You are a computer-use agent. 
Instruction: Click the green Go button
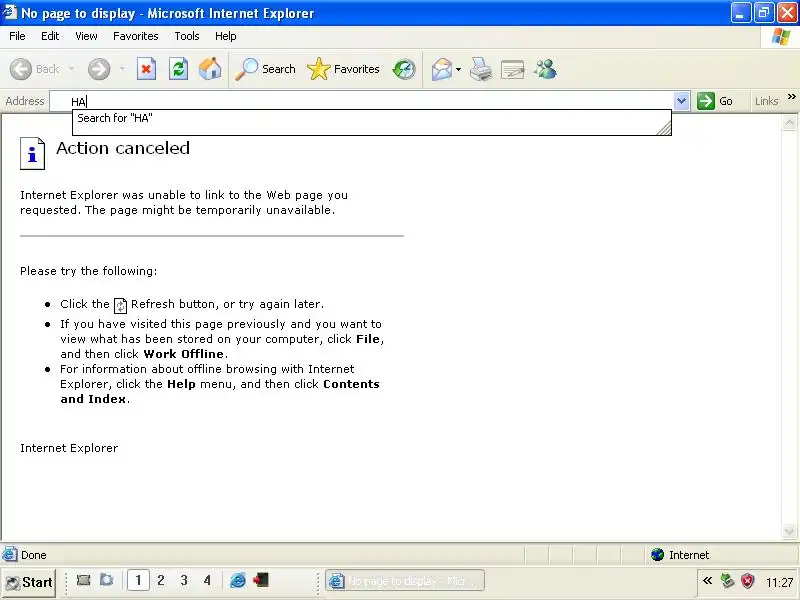[715, 101]
